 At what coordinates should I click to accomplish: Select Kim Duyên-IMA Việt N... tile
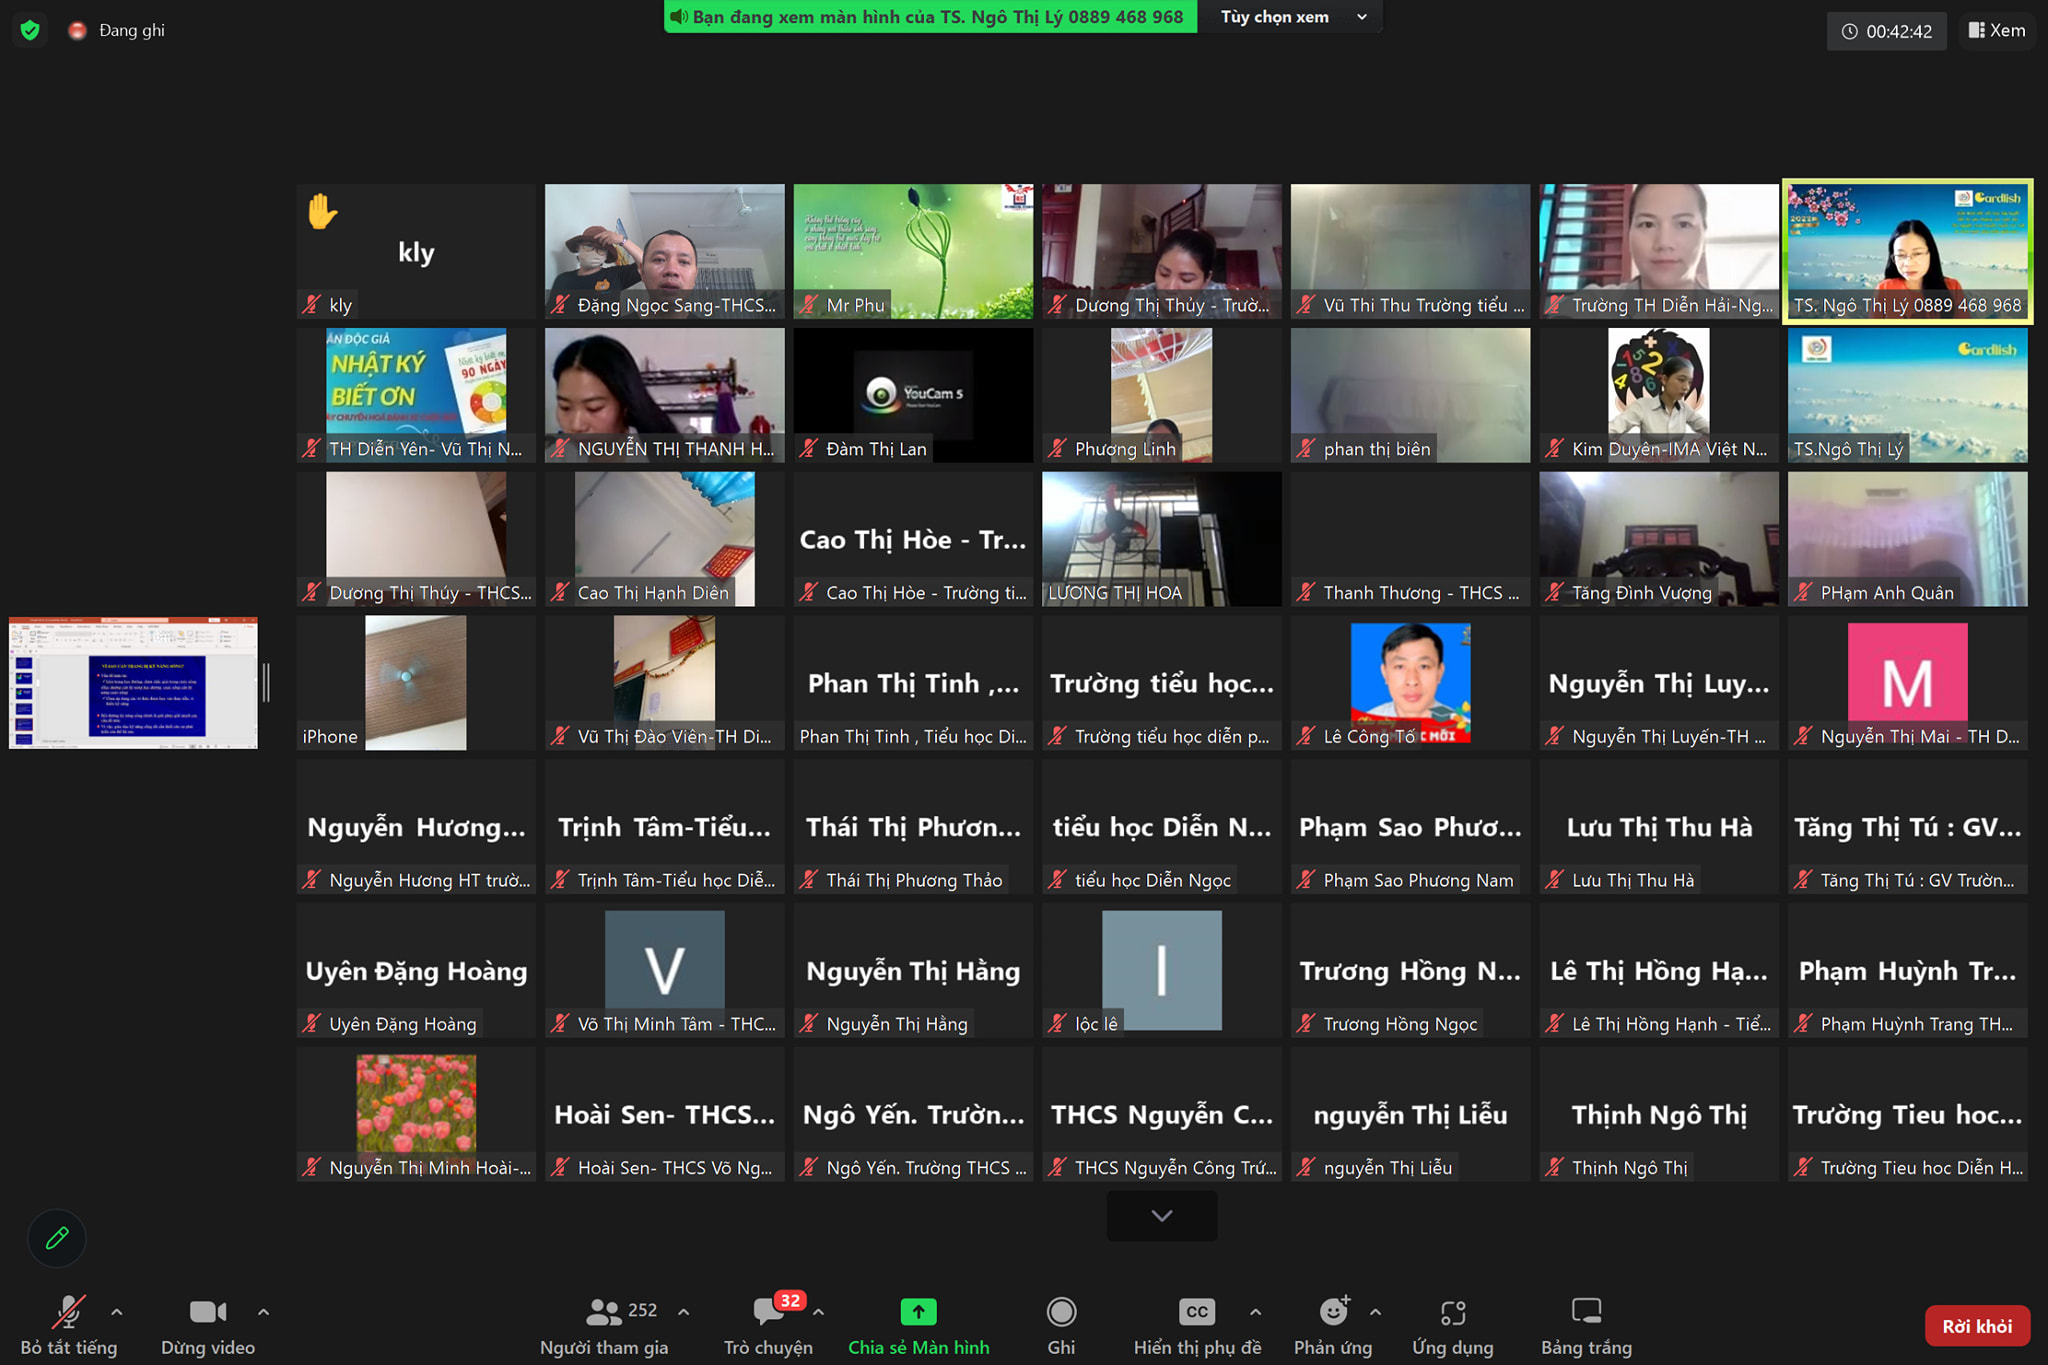click(1659, 395)
